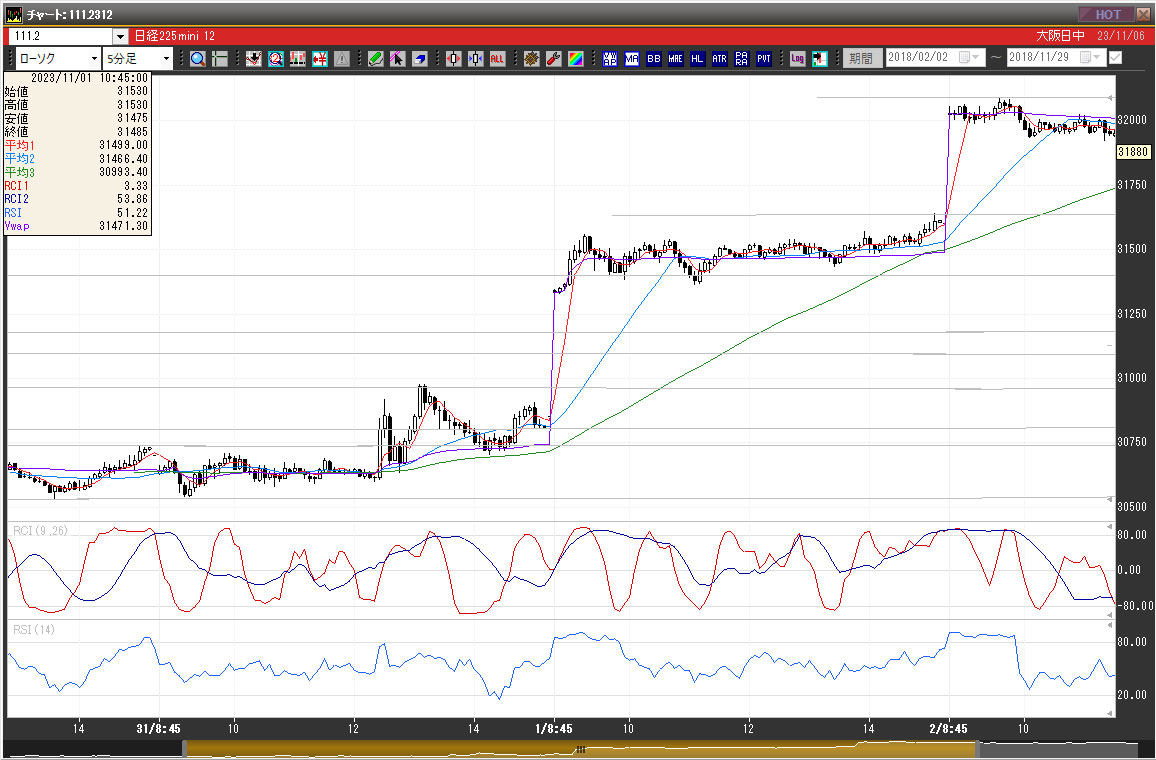Select the green pencil drawing tool
This screenshot has width=1156, height=760.
point(376,59)
